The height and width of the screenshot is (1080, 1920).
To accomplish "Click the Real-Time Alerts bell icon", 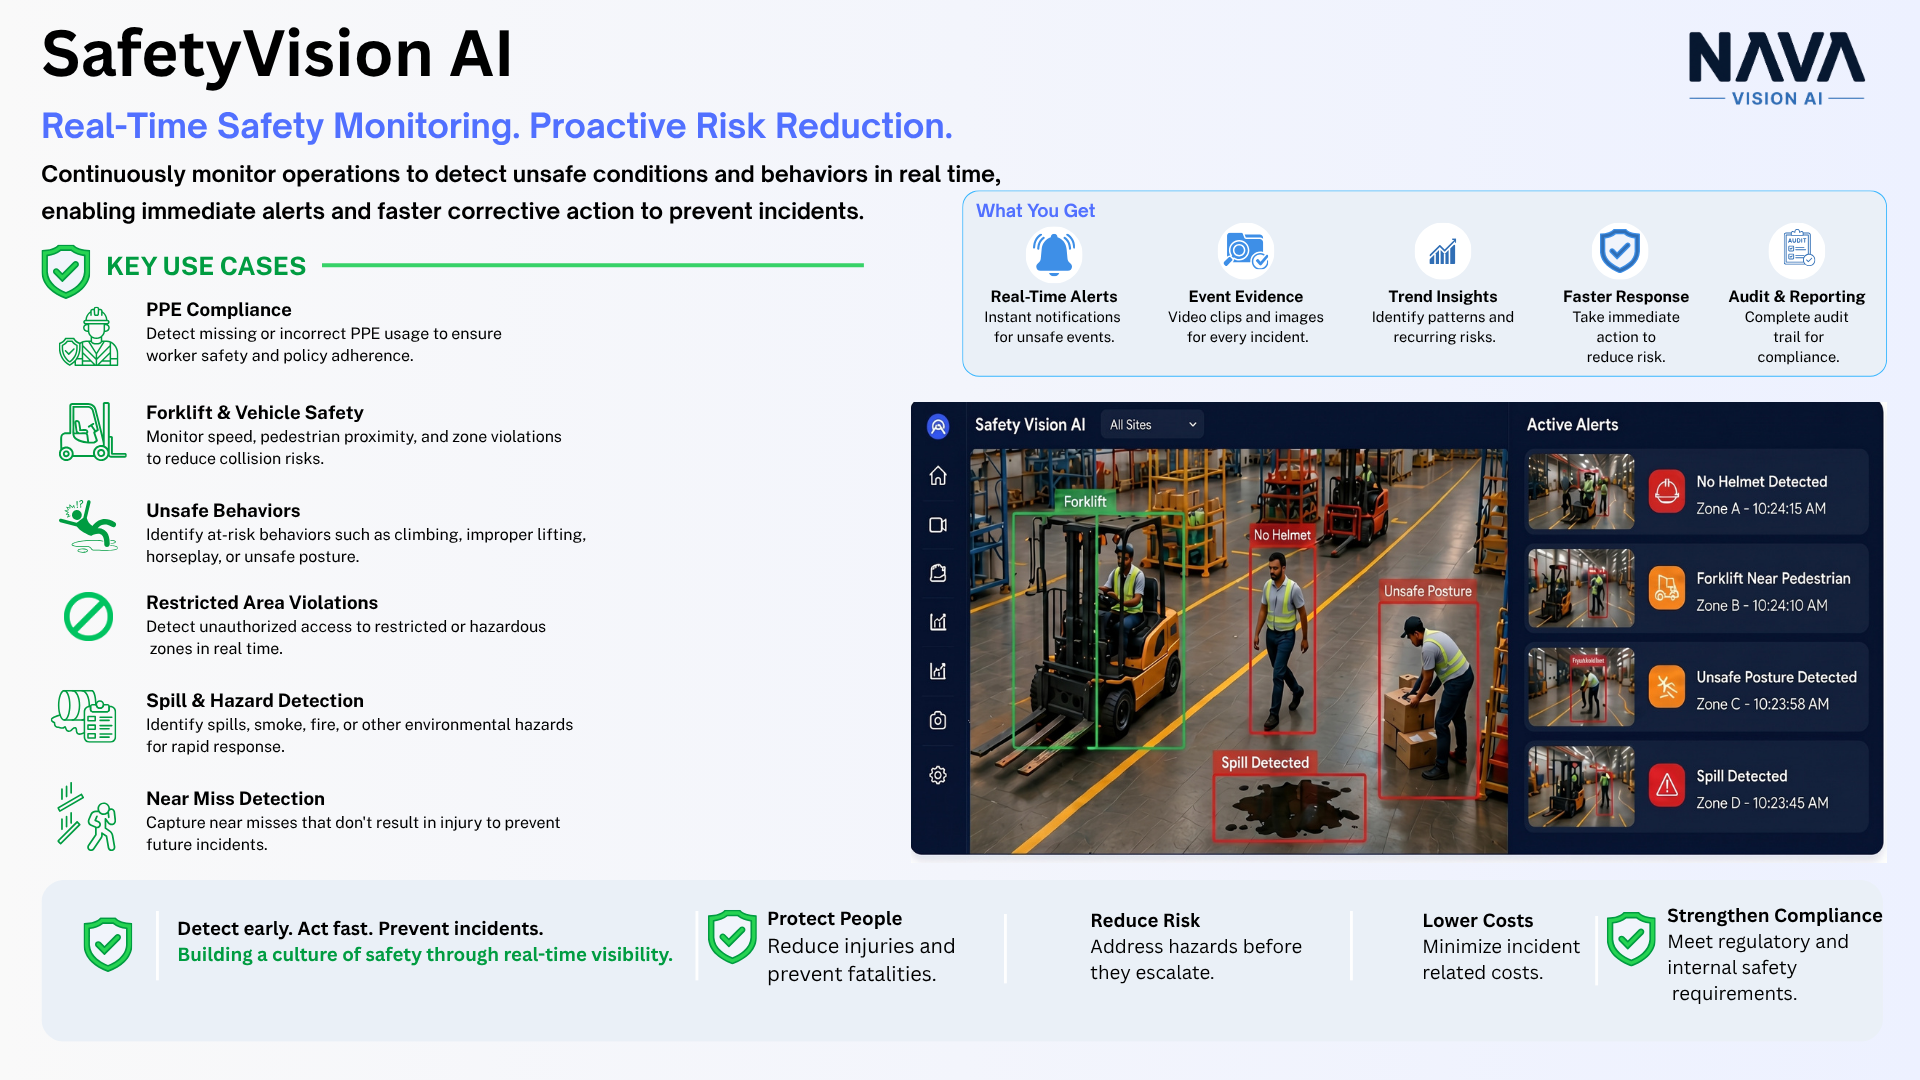I will (x=1054, y=254).
